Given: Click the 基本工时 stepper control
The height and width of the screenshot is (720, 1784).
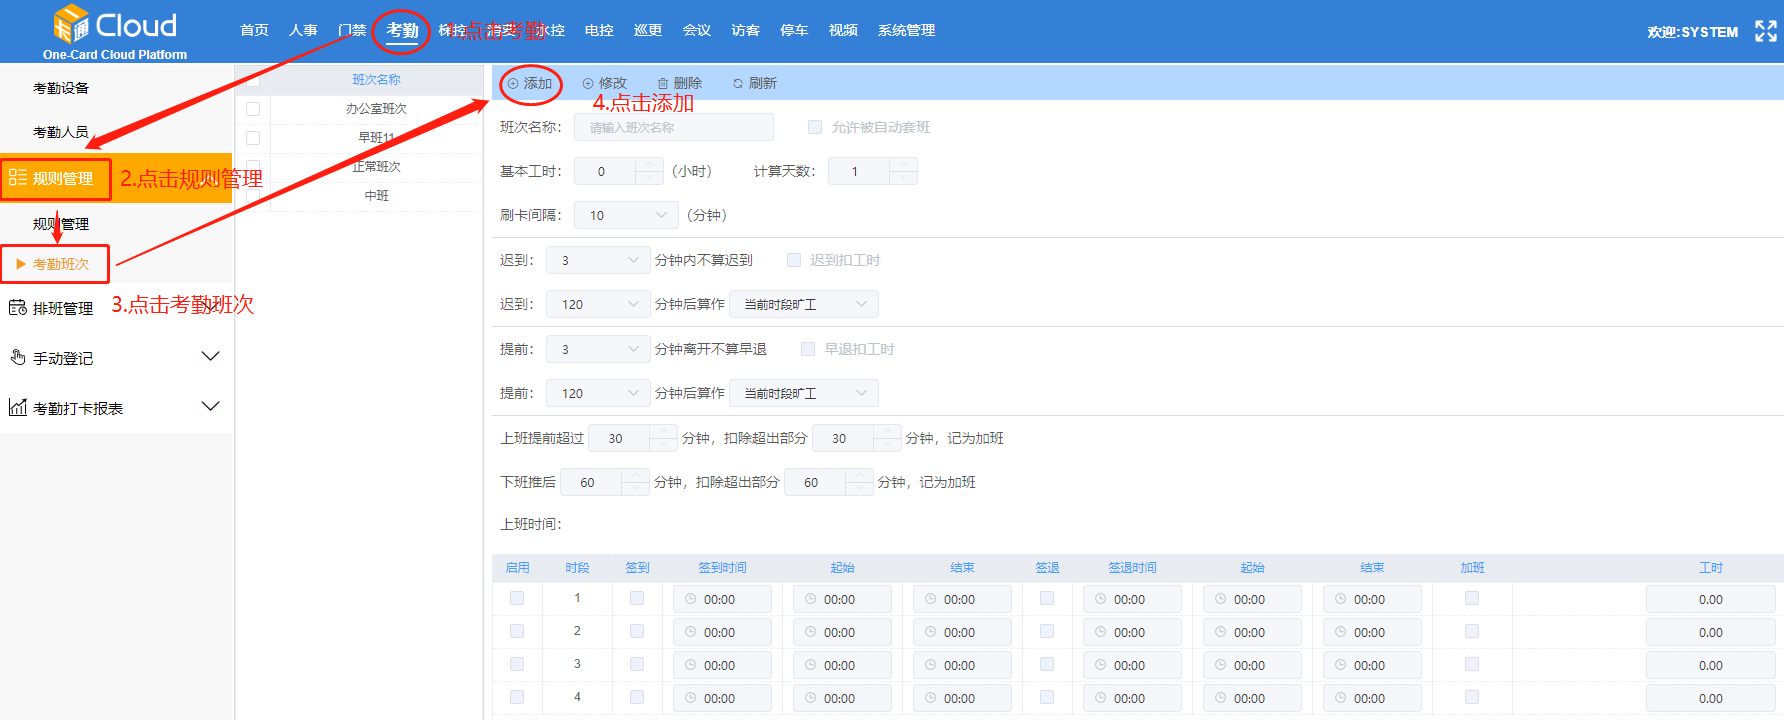Looking at the screenshot, I should [649, 171].
